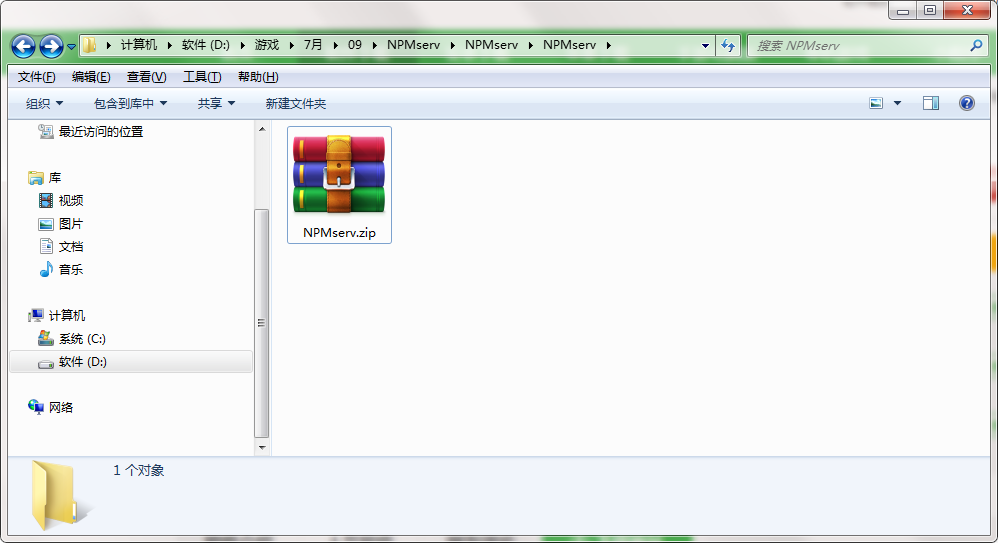Screen dimensions: 998x543
Task: Open the 工具(T) menu
Action: (x=202, y=77)
